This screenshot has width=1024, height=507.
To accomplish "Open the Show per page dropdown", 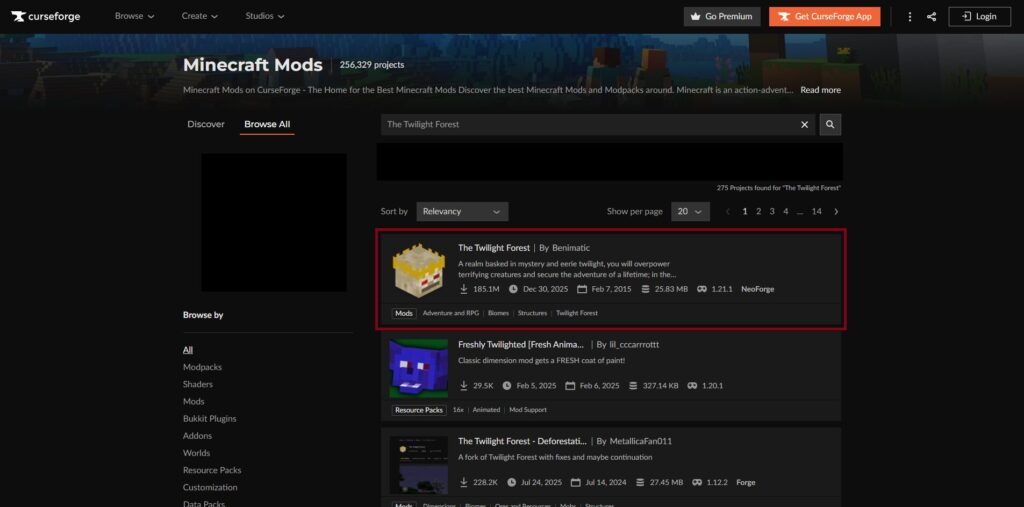I will 690,211.
